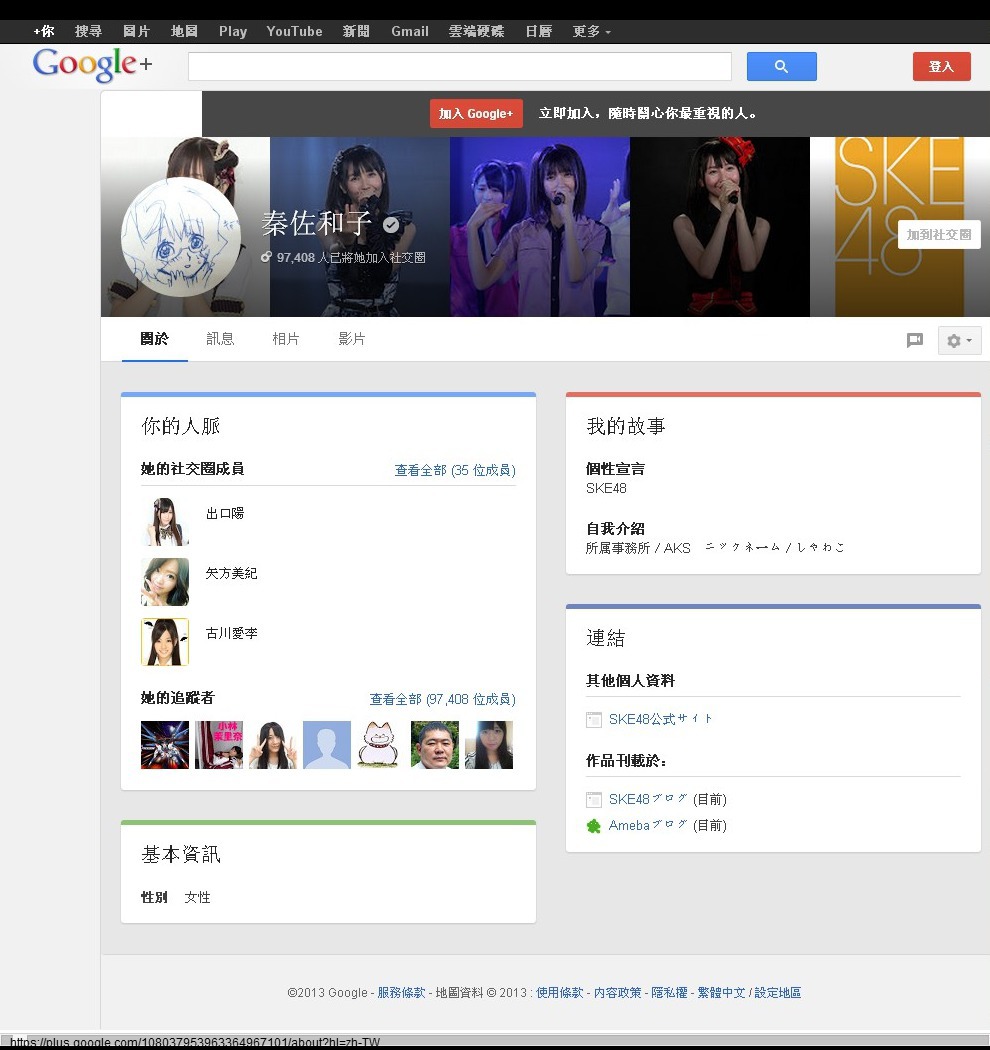Click the SKE48 logo cover image

tap(899, 227)
